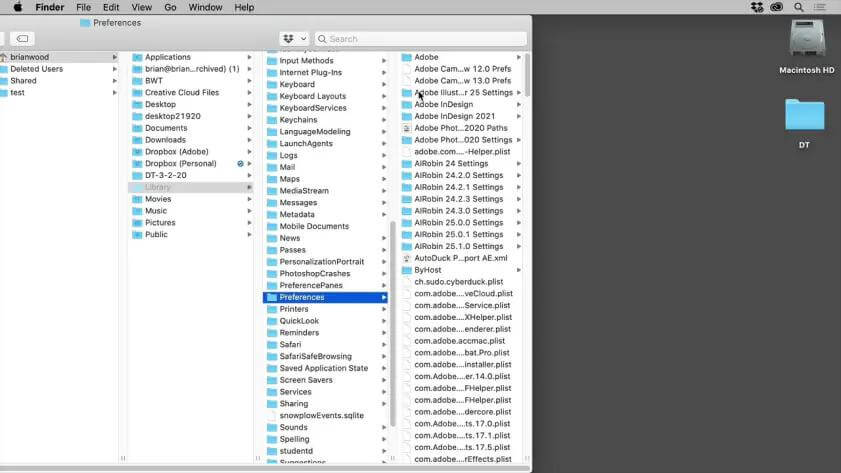Image resolution: width=841 pixels, height=473 pixels.
Task: Click the Adobe InDesign 2021 file icon
Action: (x=406, y=116)
